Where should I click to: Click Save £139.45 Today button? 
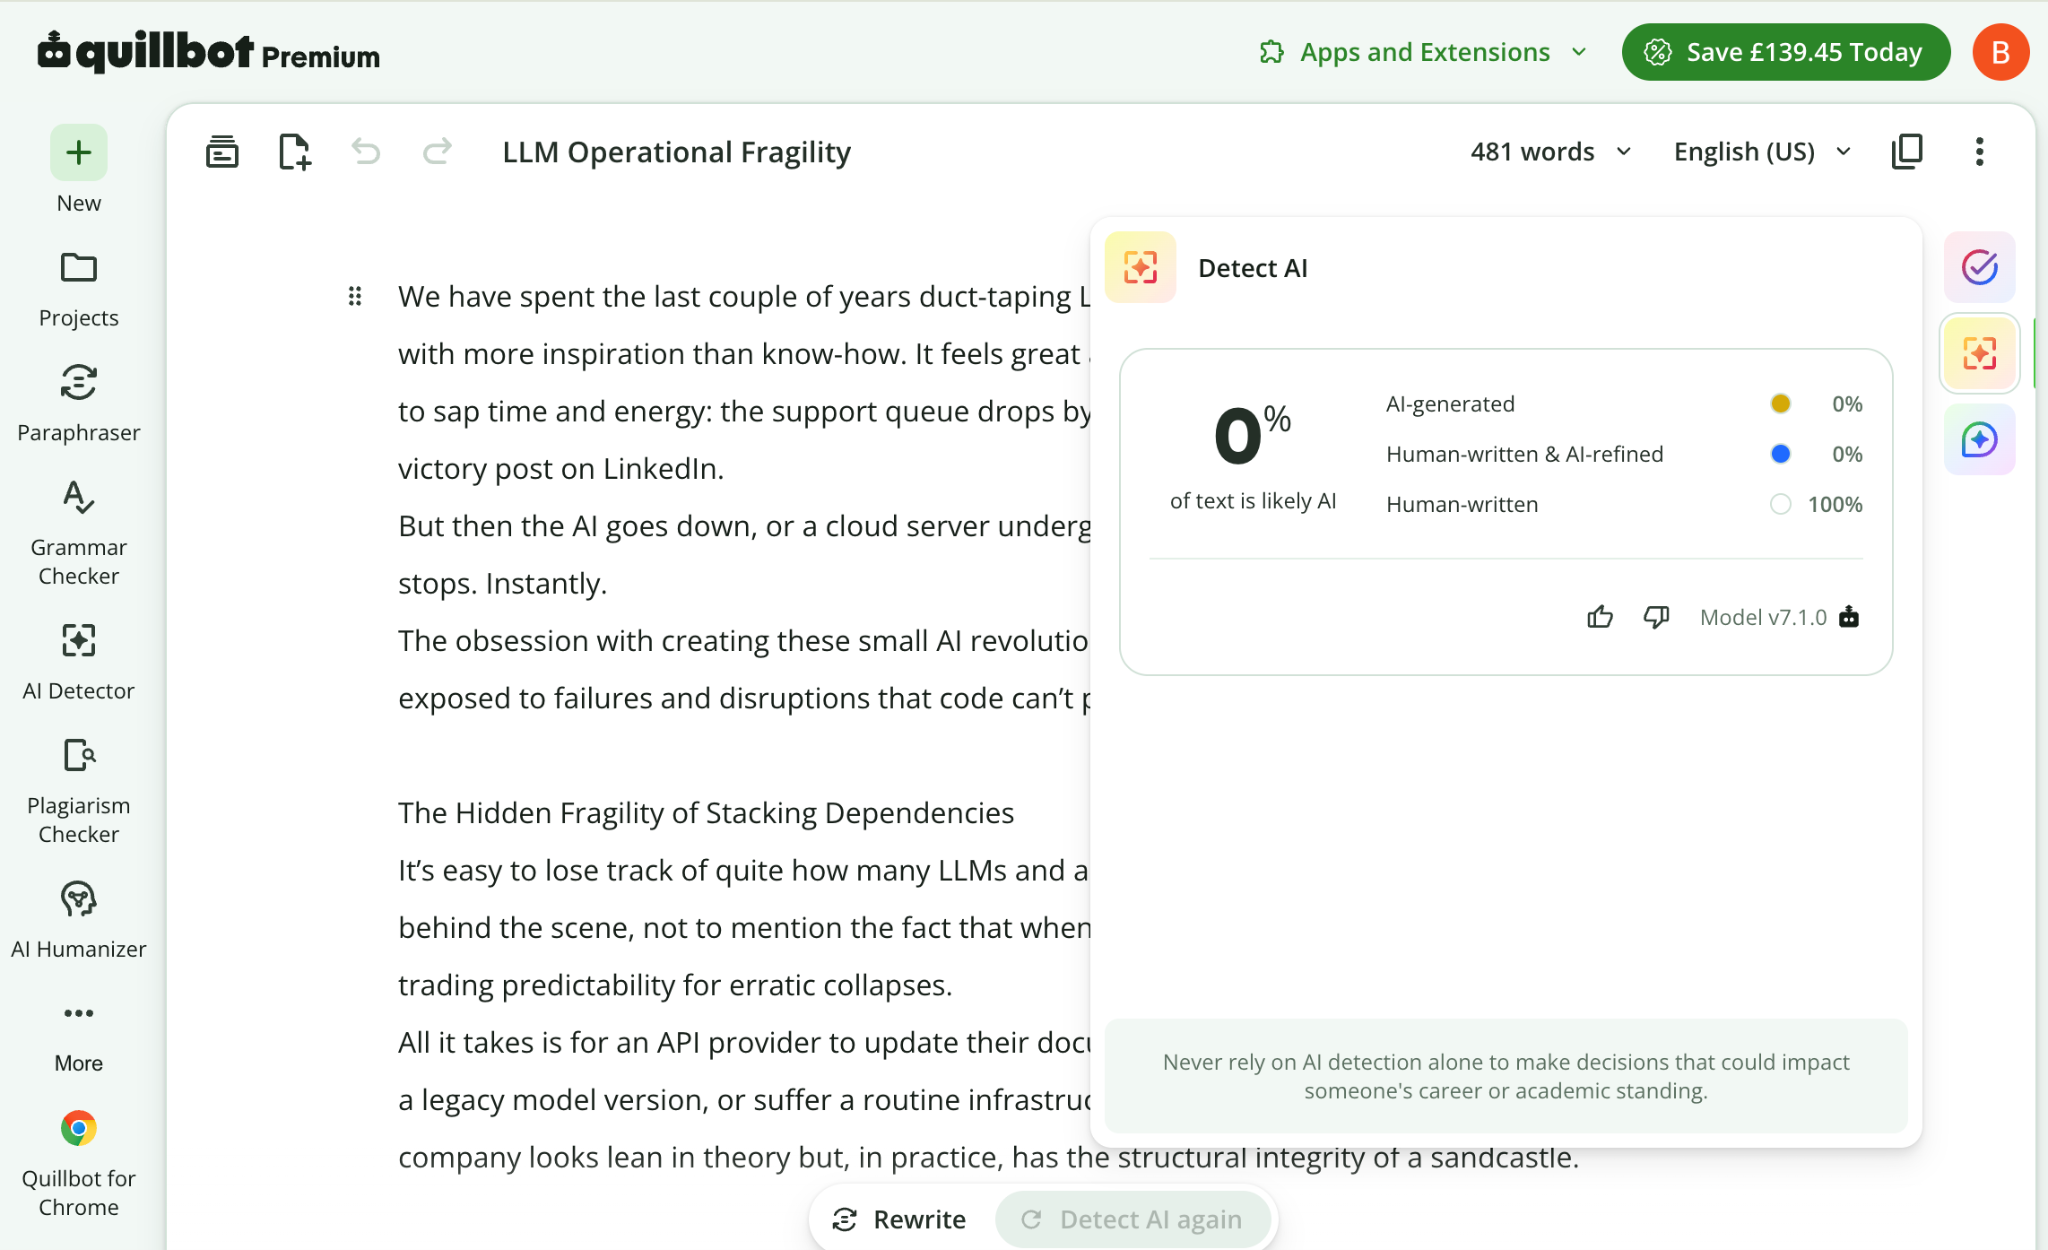point(1785,52)
